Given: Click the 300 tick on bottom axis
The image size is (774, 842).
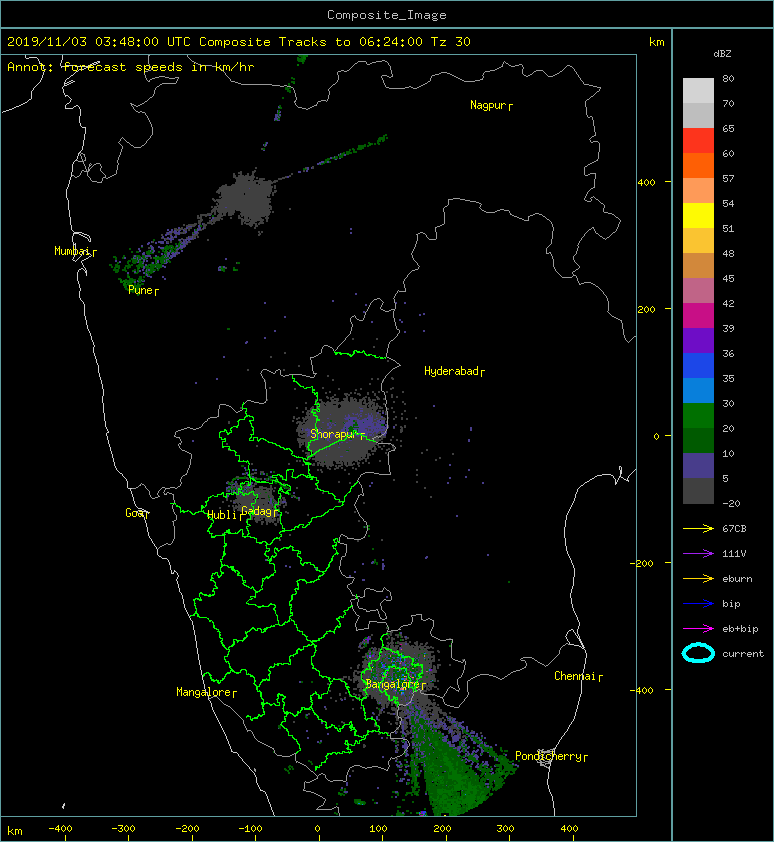Looking at the screenshot, I should tap(505, 829).
